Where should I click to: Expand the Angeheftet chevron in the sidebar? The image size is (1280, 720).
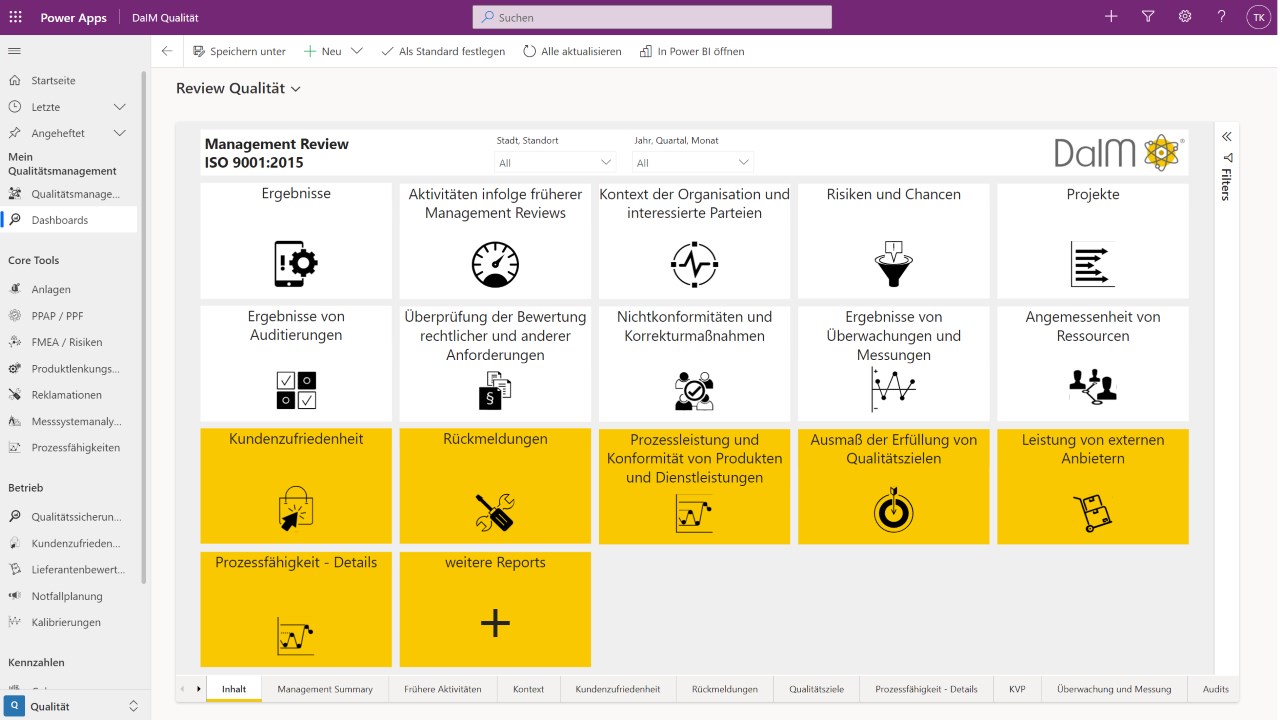pyautogui.click(x=119, y=133)
